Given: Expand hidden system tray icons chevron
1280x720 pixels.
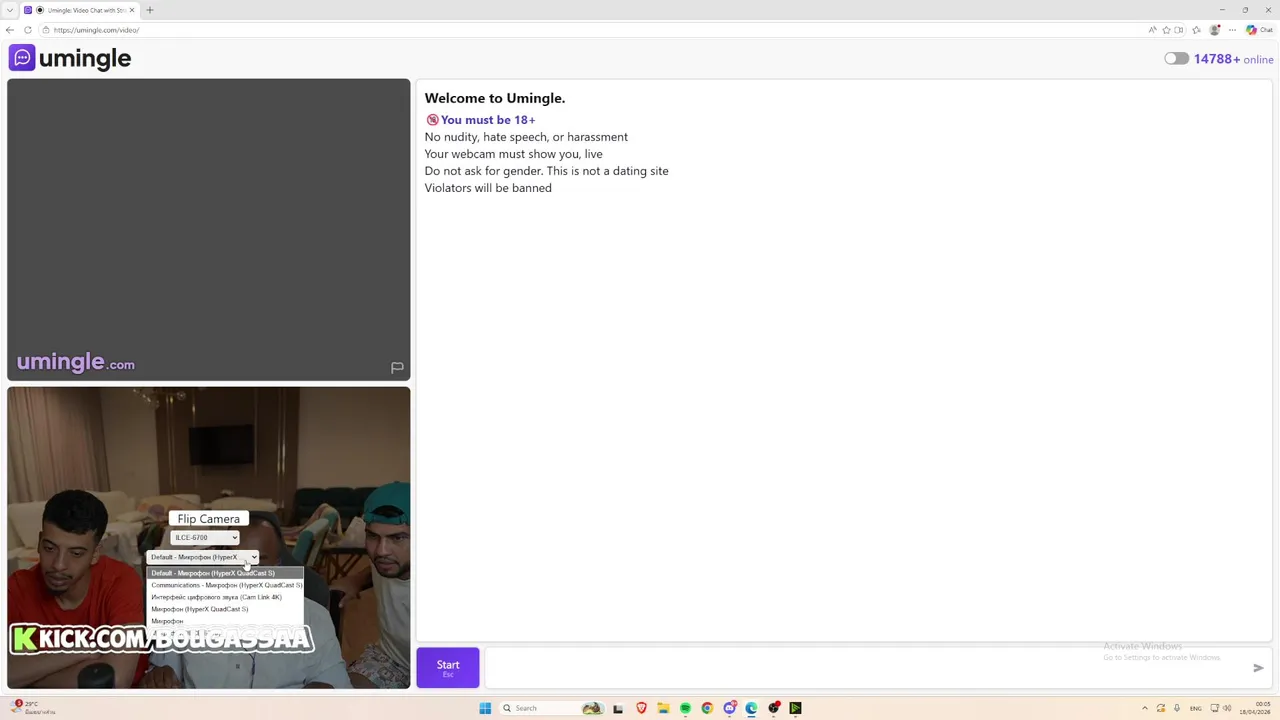Looking at the screenshot, I should click(1145, 708).
